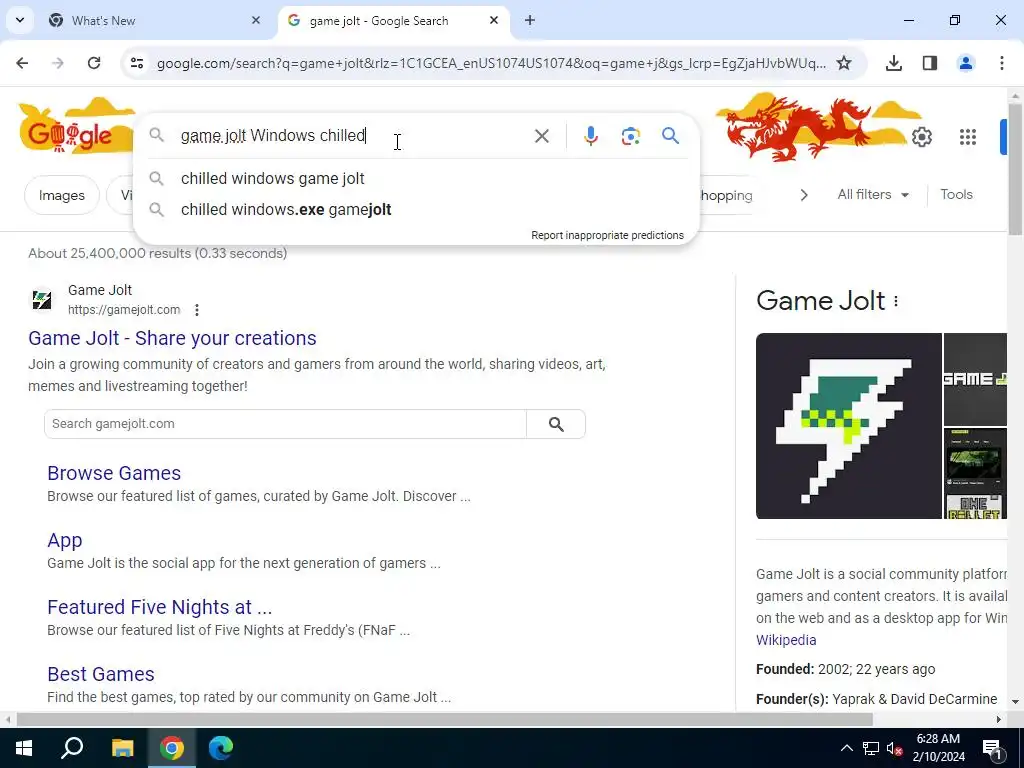Bookmark this page with the star

pos(844,63)
